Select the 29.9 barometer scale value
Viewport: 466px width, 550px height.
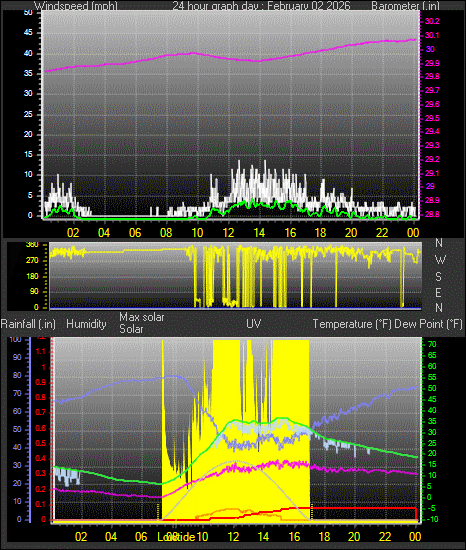[432, 63]
